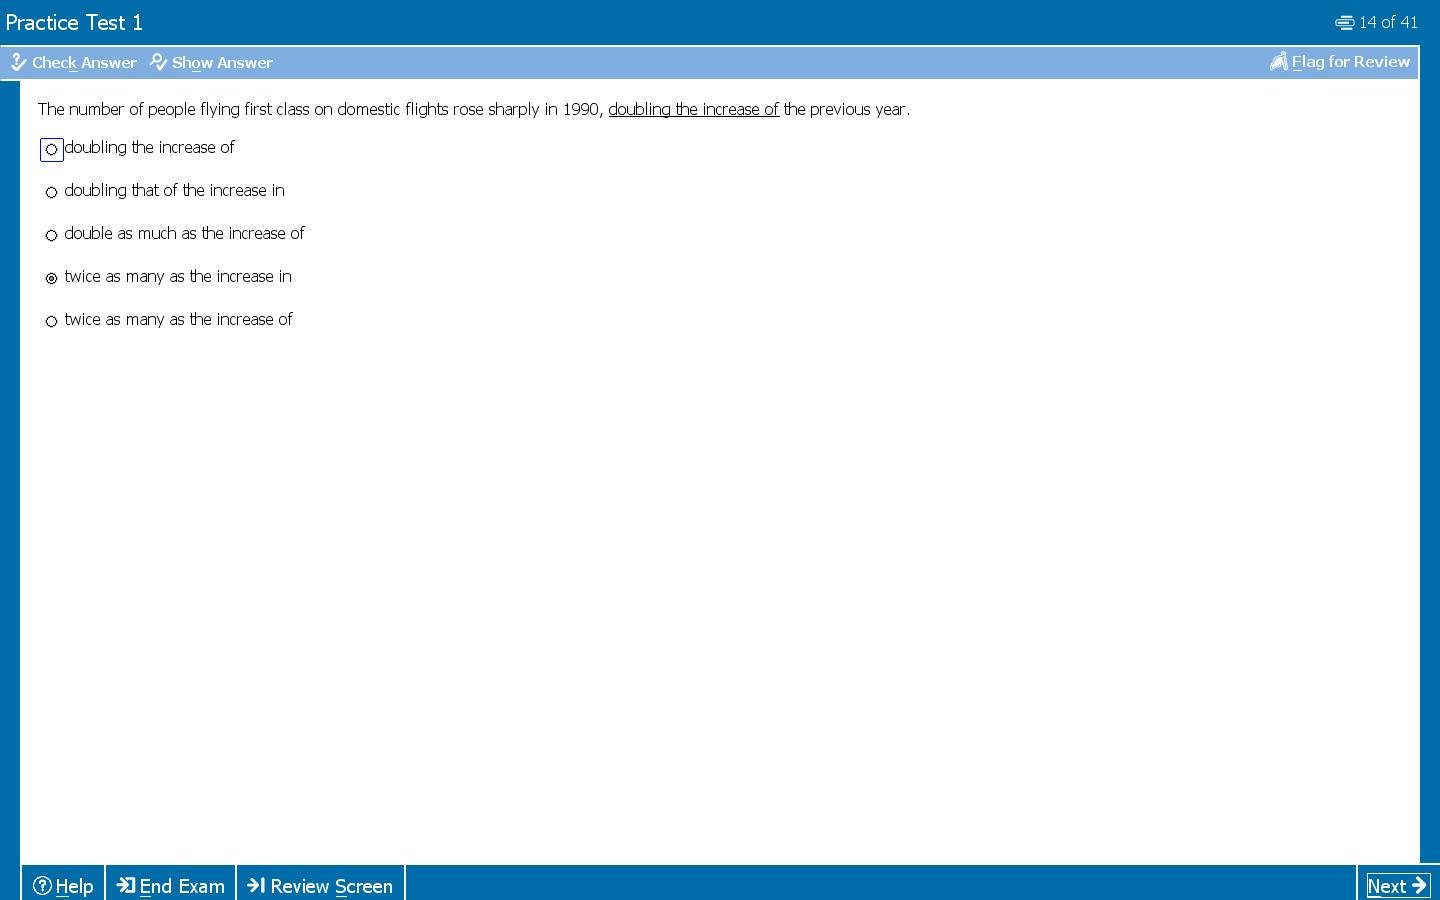Click the Check Answer command
This screenshot has width=1440, height=900.
pos(83,62)
